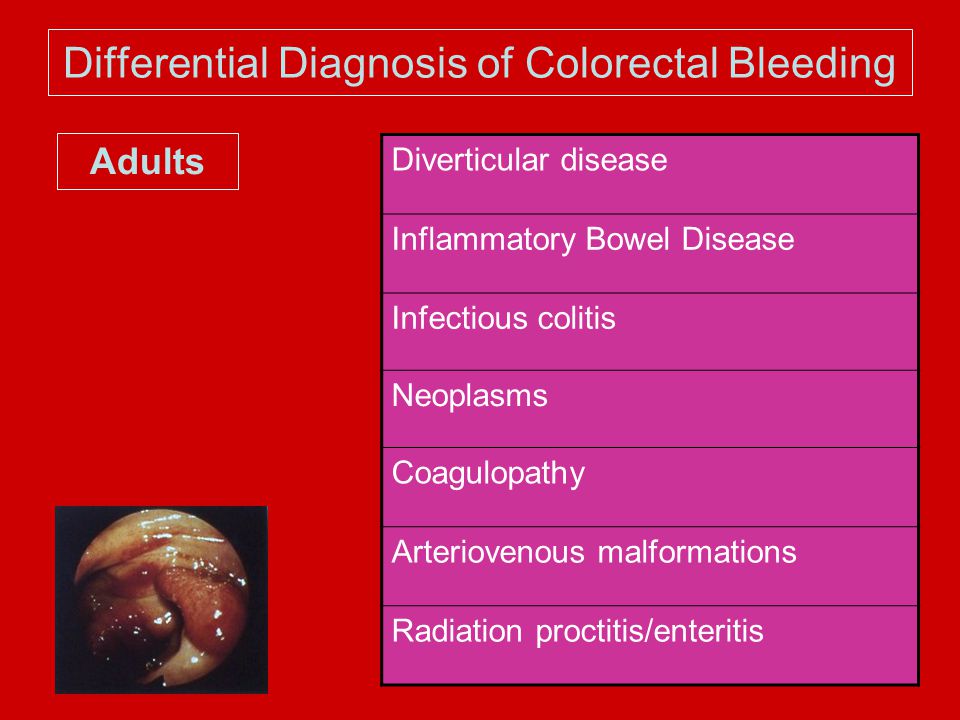Image resolution: width=960 pixels, height=720 pixels.
Task: Click the word Diagnosis in title
Action: [372, 63]
